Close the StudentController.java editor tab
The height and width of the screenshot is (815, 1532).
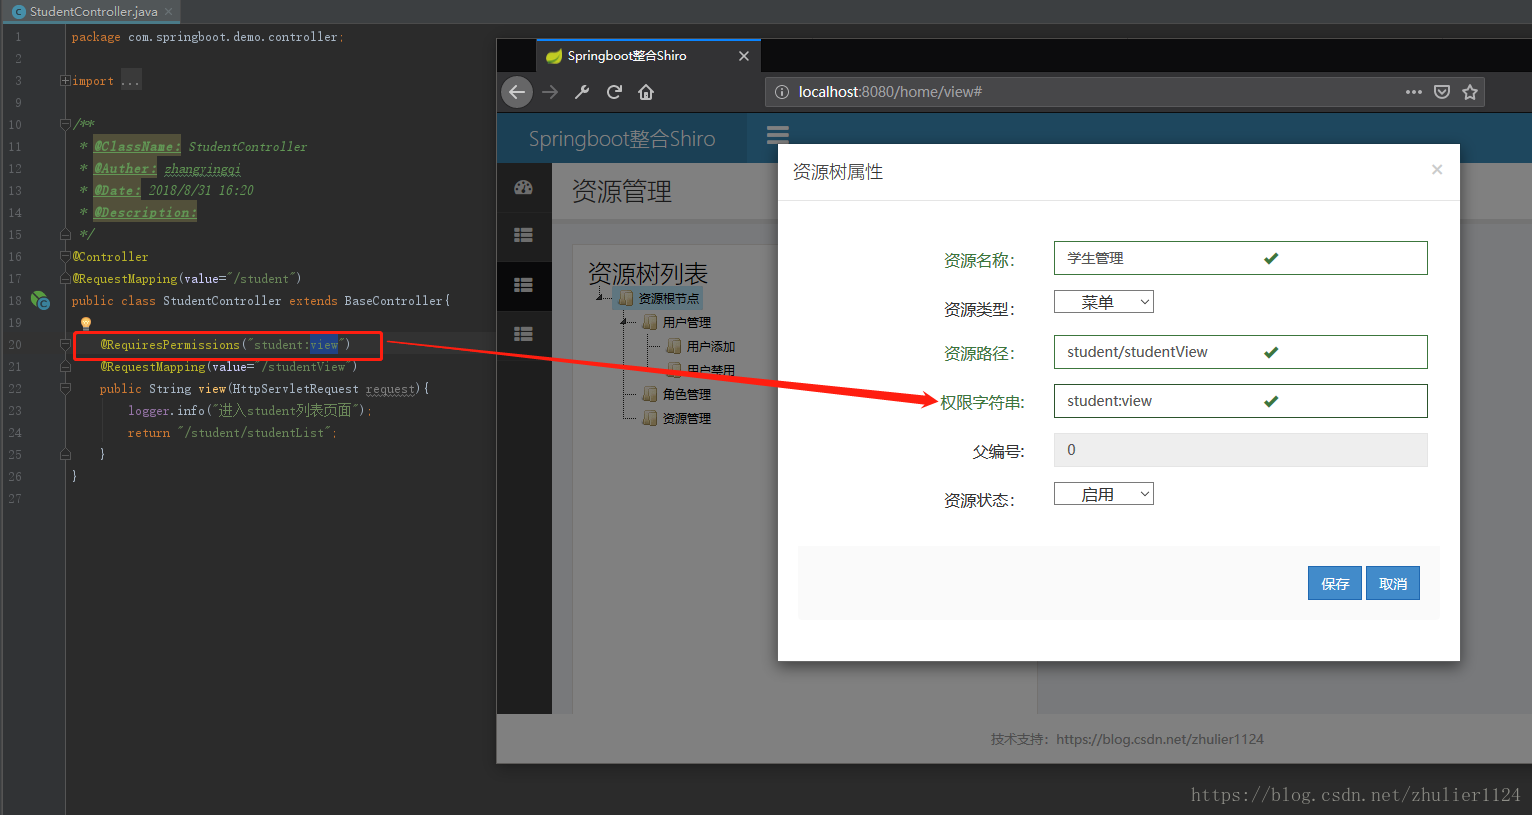[168, 12]
